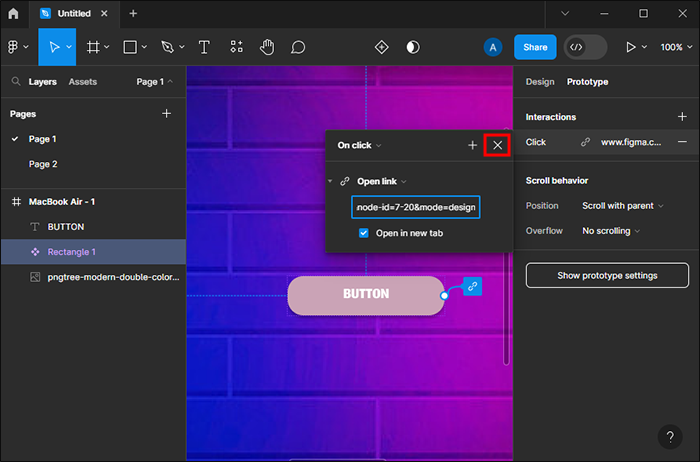700x462 pixels.
Task: Open the 100% zoom dropdown
Action: click(x=671, y=47)
